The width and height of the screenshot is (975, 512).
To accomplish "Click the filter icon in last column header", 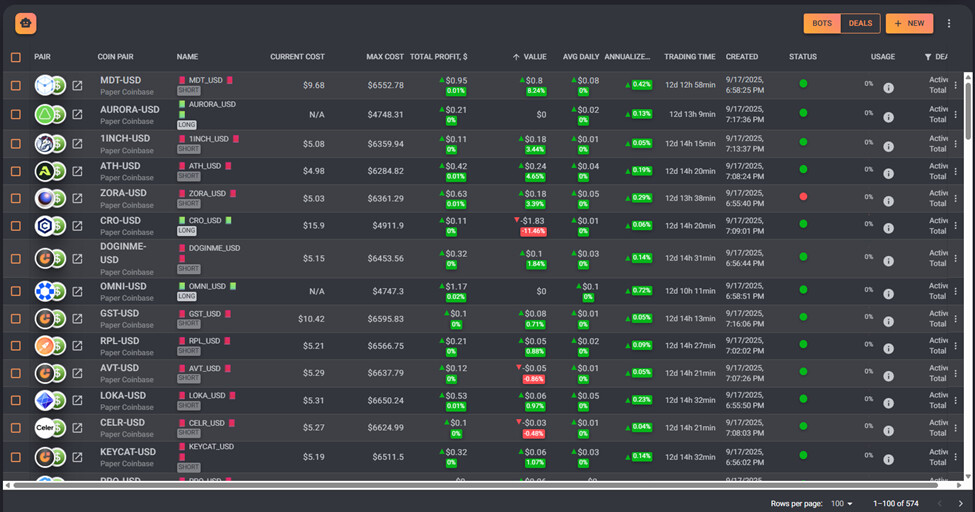I will pyautogui.click(x=928, y=57).
